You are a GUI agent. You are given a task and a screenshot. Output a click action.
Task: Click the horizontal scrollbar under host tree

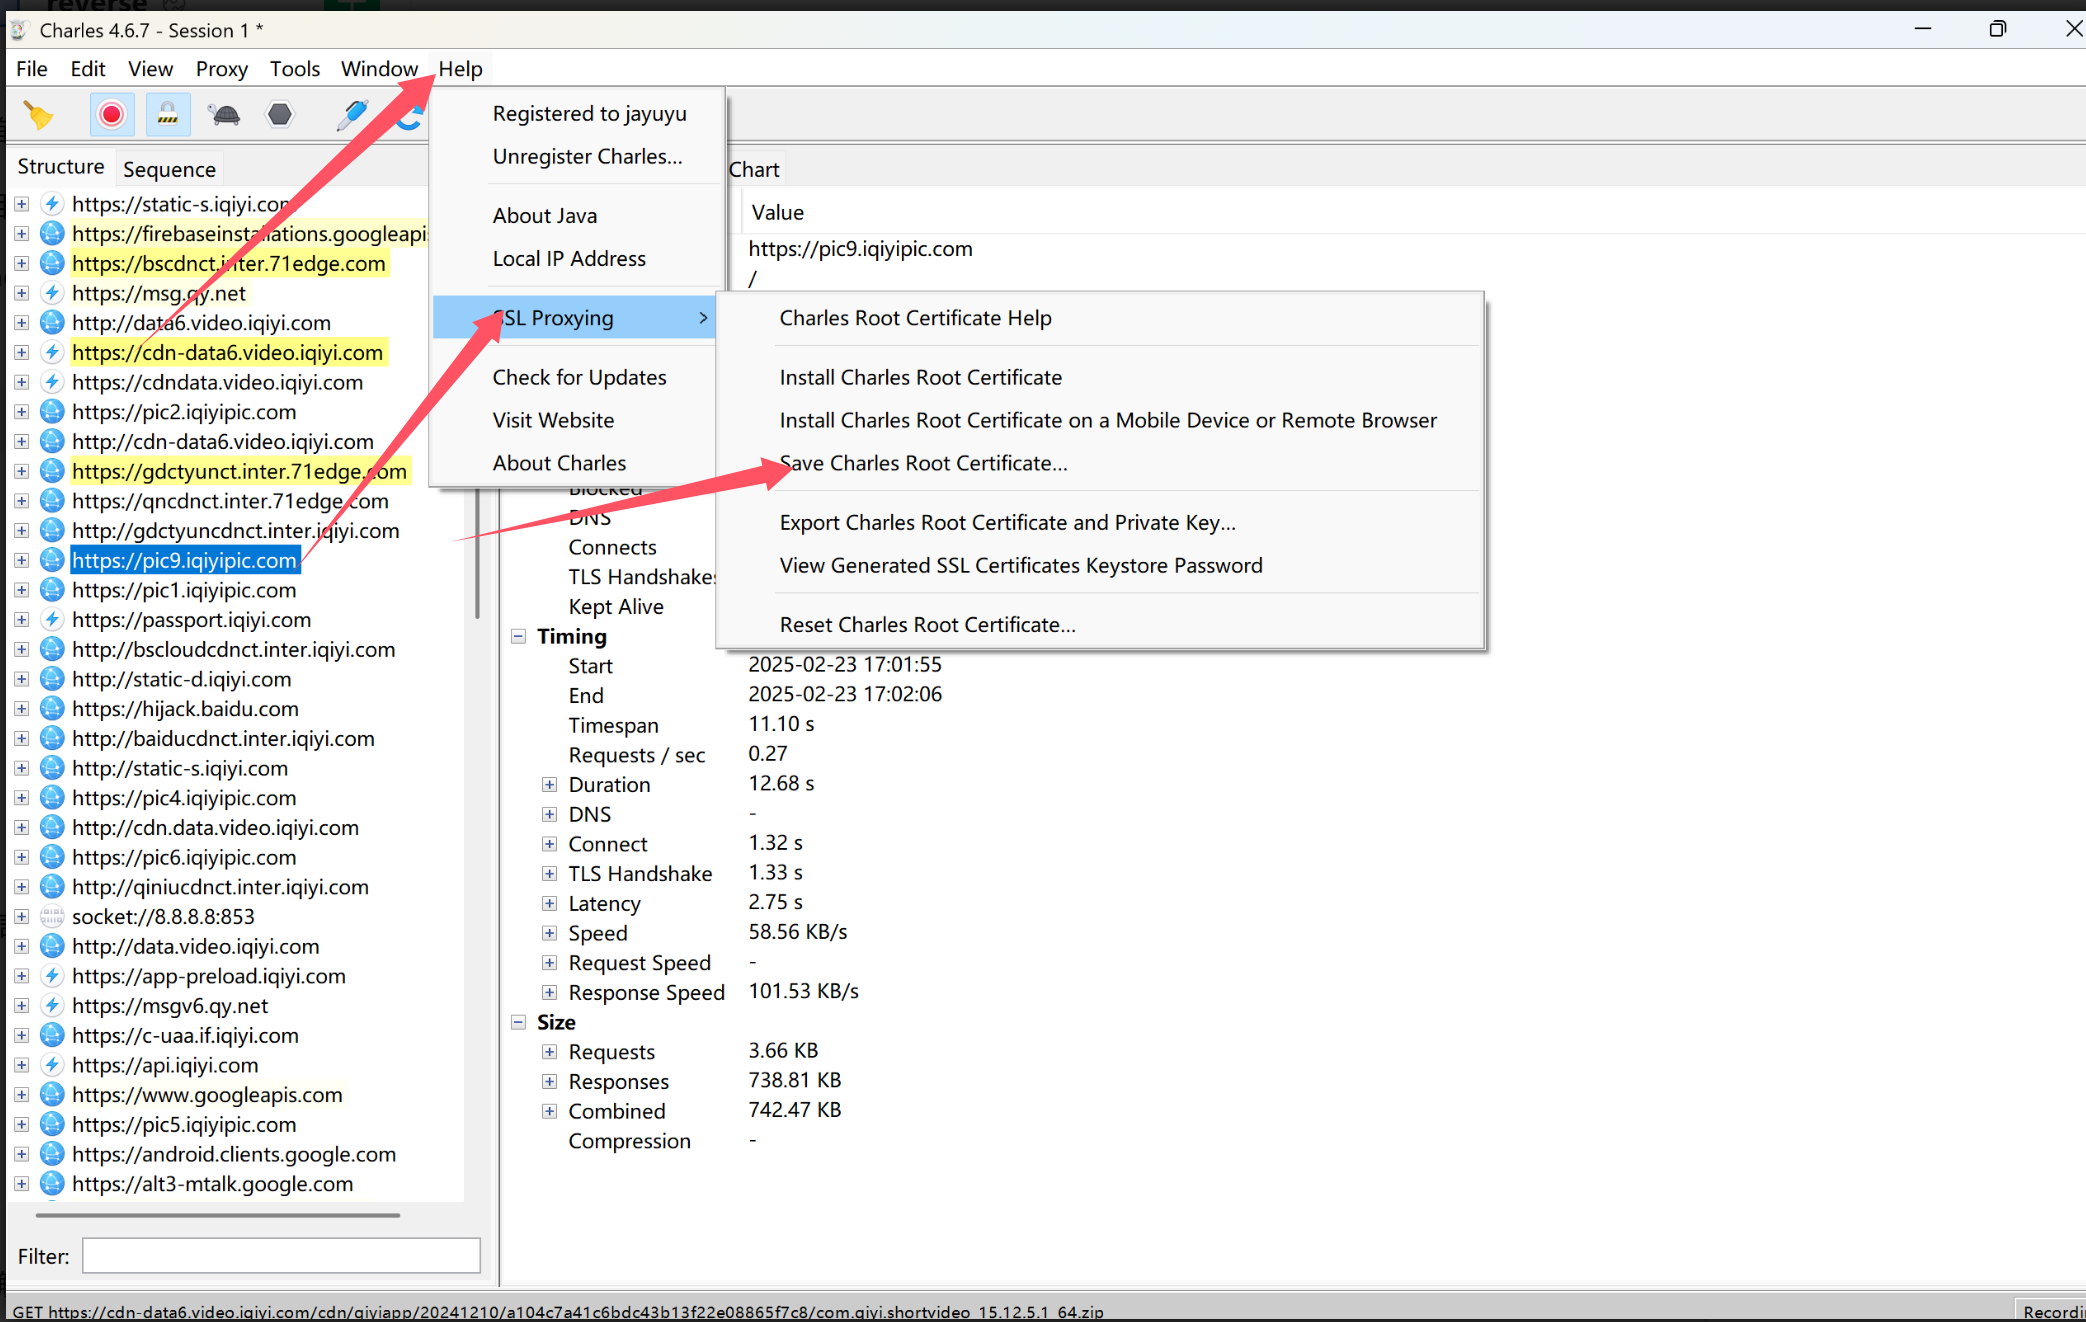[x=218, y=1215]
